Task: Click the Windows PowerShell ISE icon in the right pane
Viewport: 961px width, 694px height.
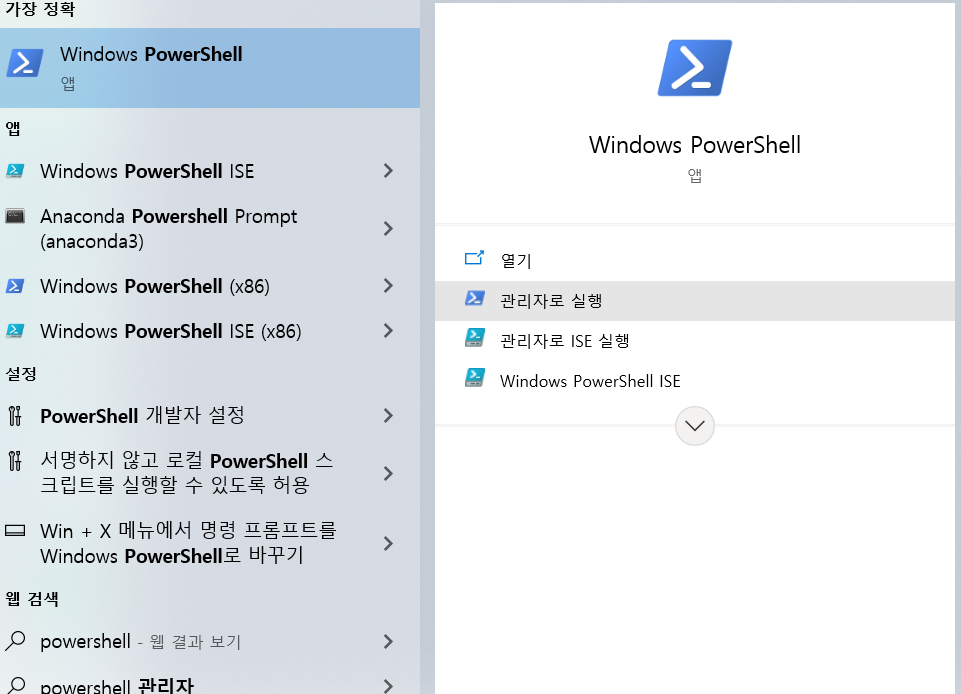Action: click(x=474, y=378)
